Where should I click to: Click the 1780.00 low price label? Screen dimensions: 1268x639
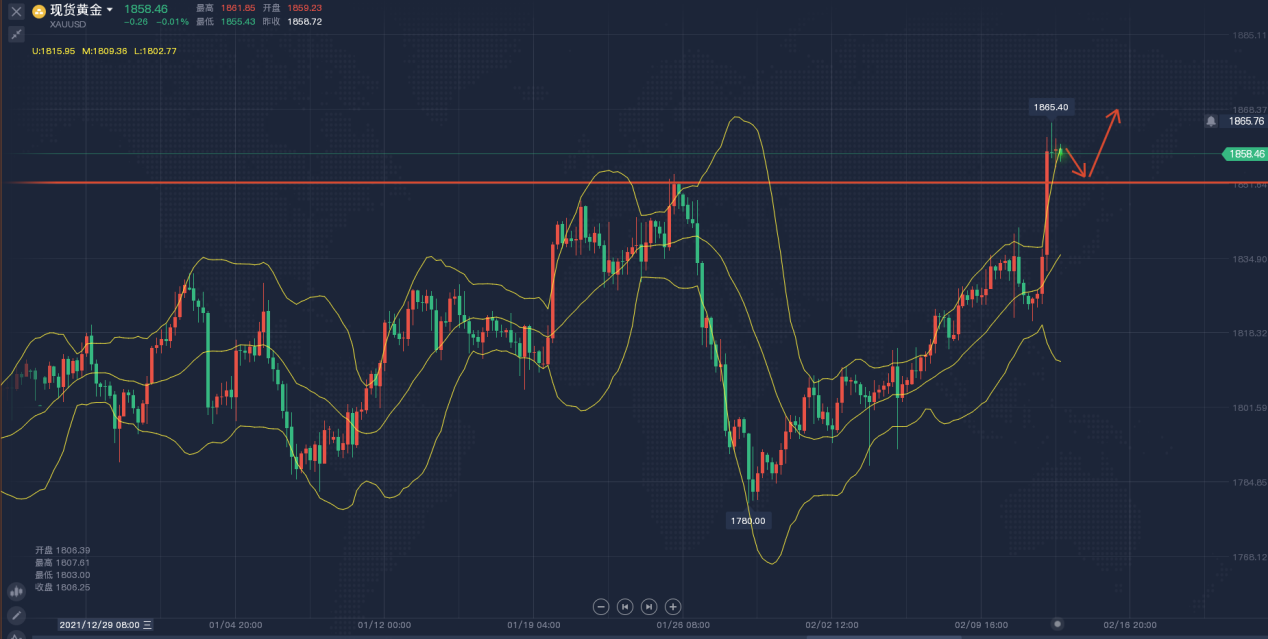pyautogui.click(x=747, y=521)
